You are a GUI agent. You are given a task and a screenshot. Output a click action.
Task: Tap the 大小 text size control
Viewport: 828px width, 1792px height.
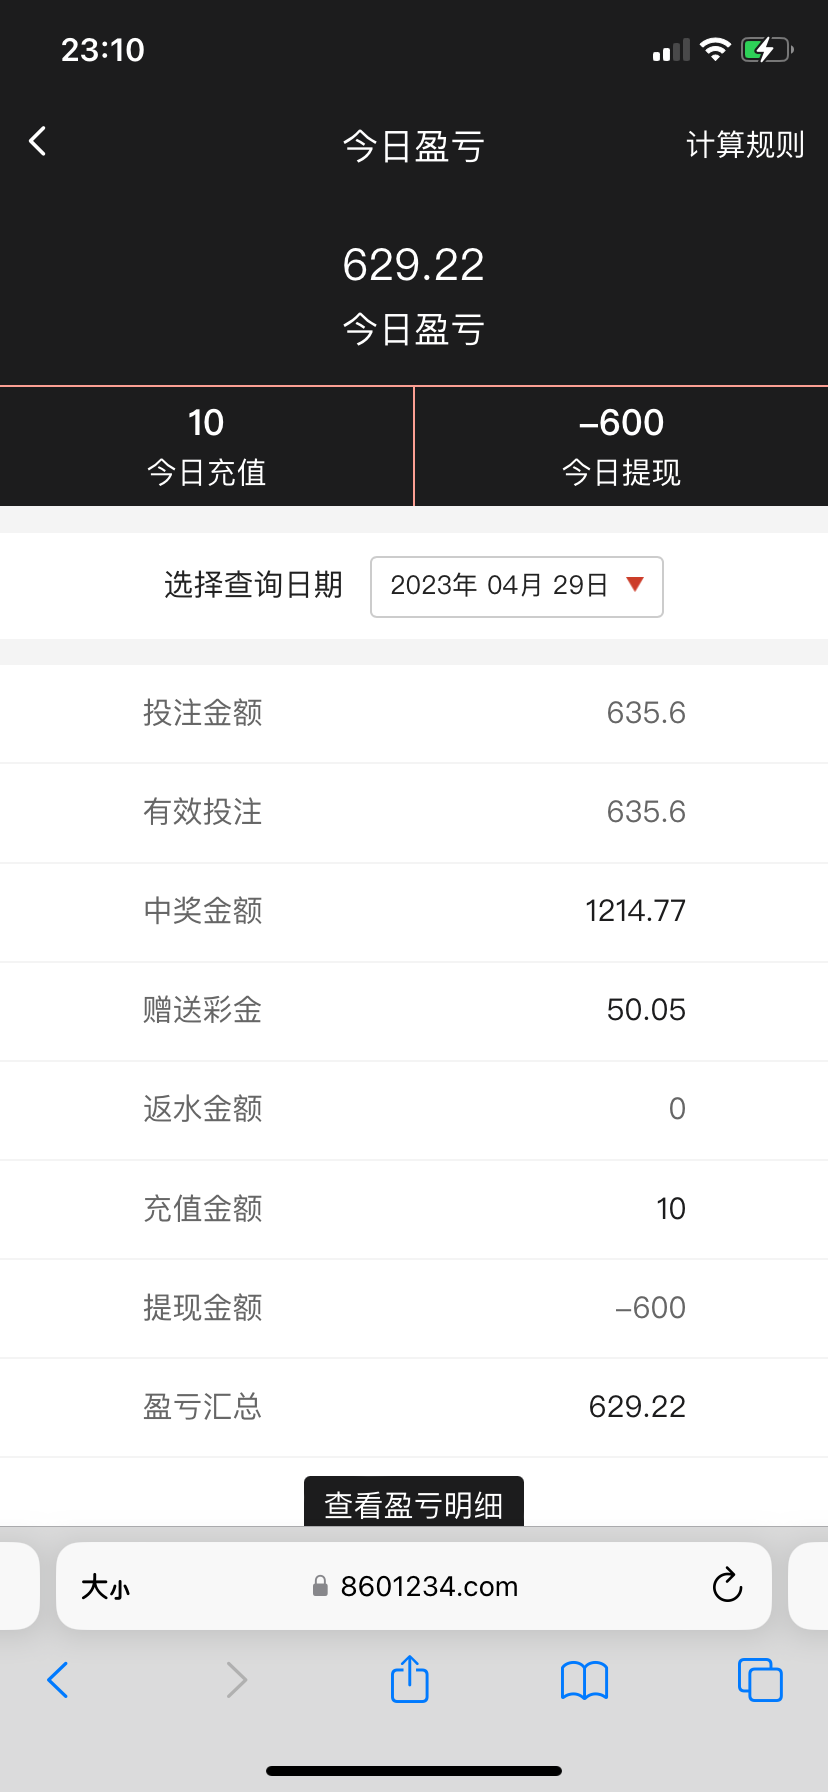pyautogui.click(x=105, y=1587)
